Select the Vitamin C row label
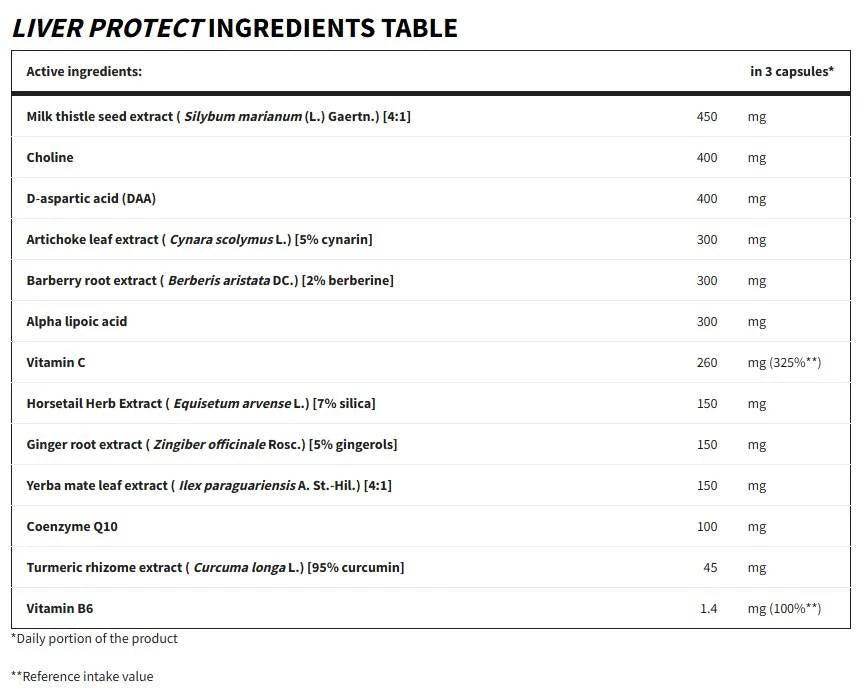 coord(56,362)
